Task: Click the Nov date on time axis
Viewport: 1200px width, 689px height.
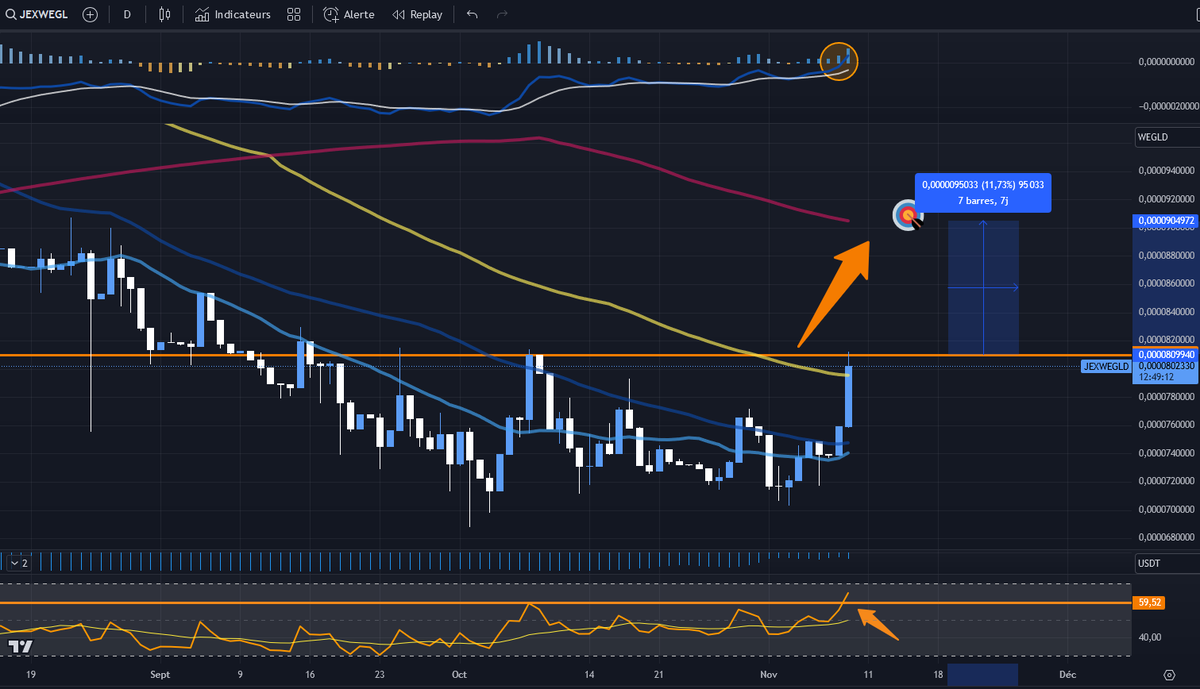Action: (x=768, y=674)
